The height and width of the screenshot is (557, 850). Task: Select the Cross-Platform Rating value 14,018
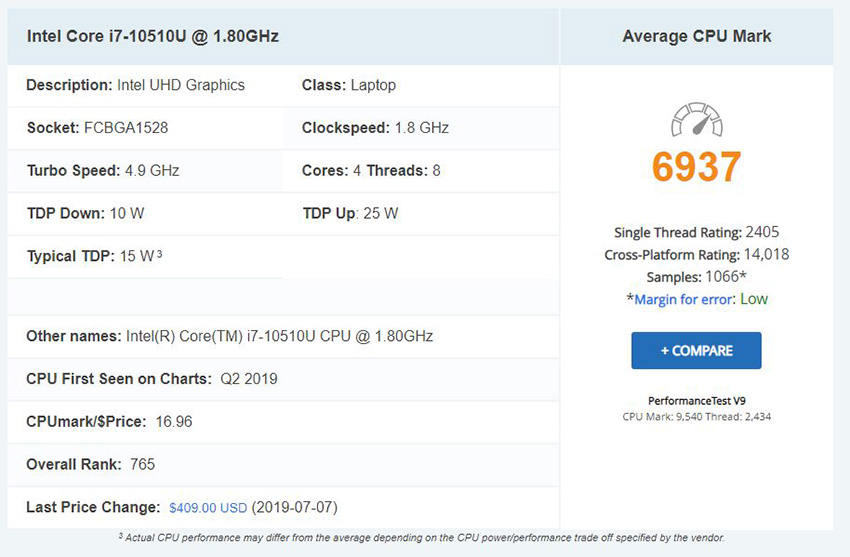(767, 254)
